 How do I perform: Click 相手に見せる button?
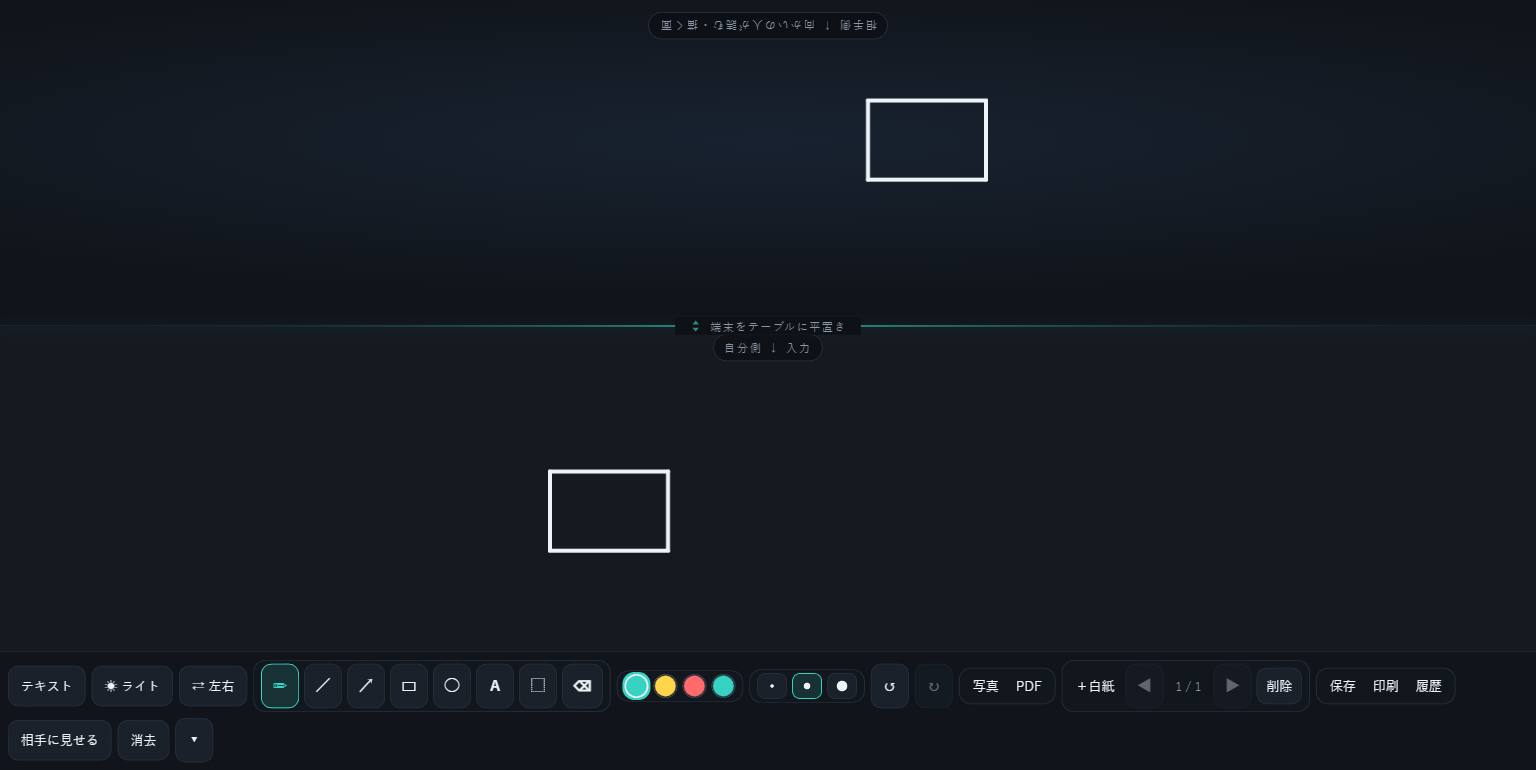coord(60,740)
